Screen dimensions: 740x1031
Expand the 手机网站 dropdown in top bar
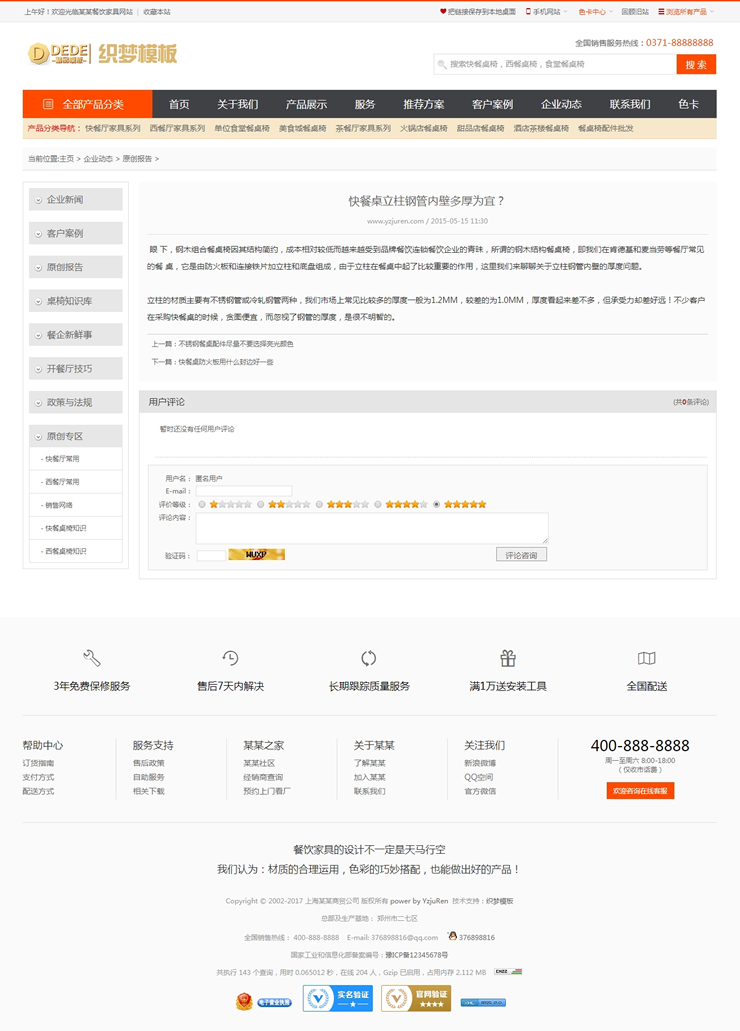547,12
